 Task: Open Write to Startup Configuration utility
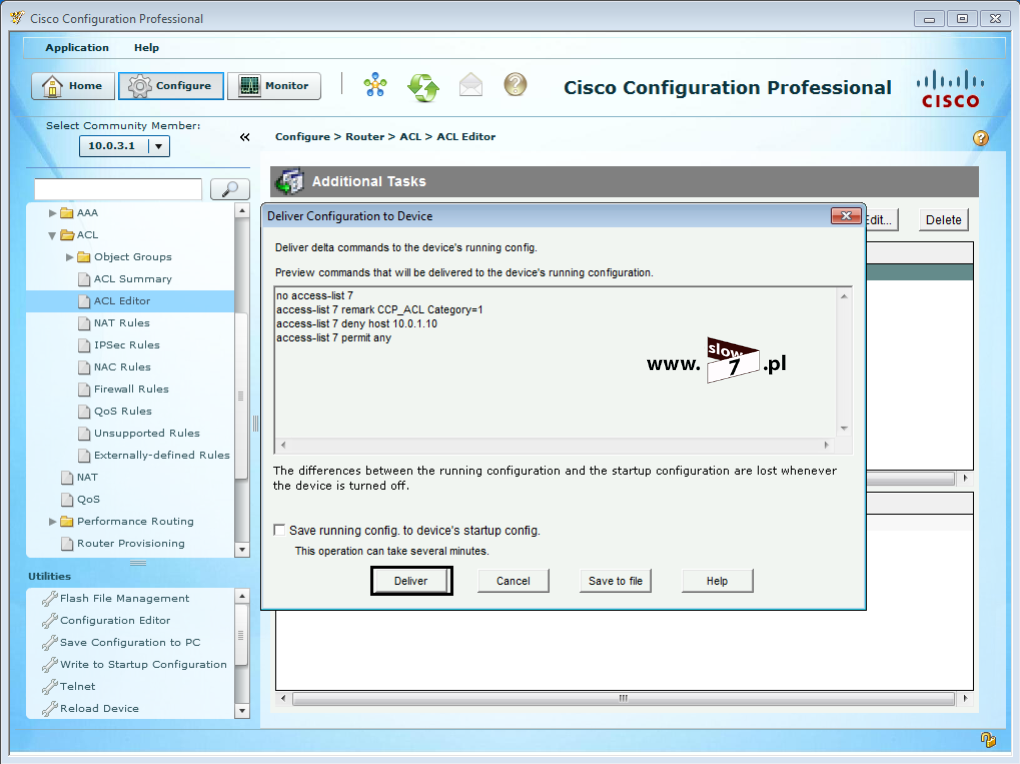pos(143,665)
